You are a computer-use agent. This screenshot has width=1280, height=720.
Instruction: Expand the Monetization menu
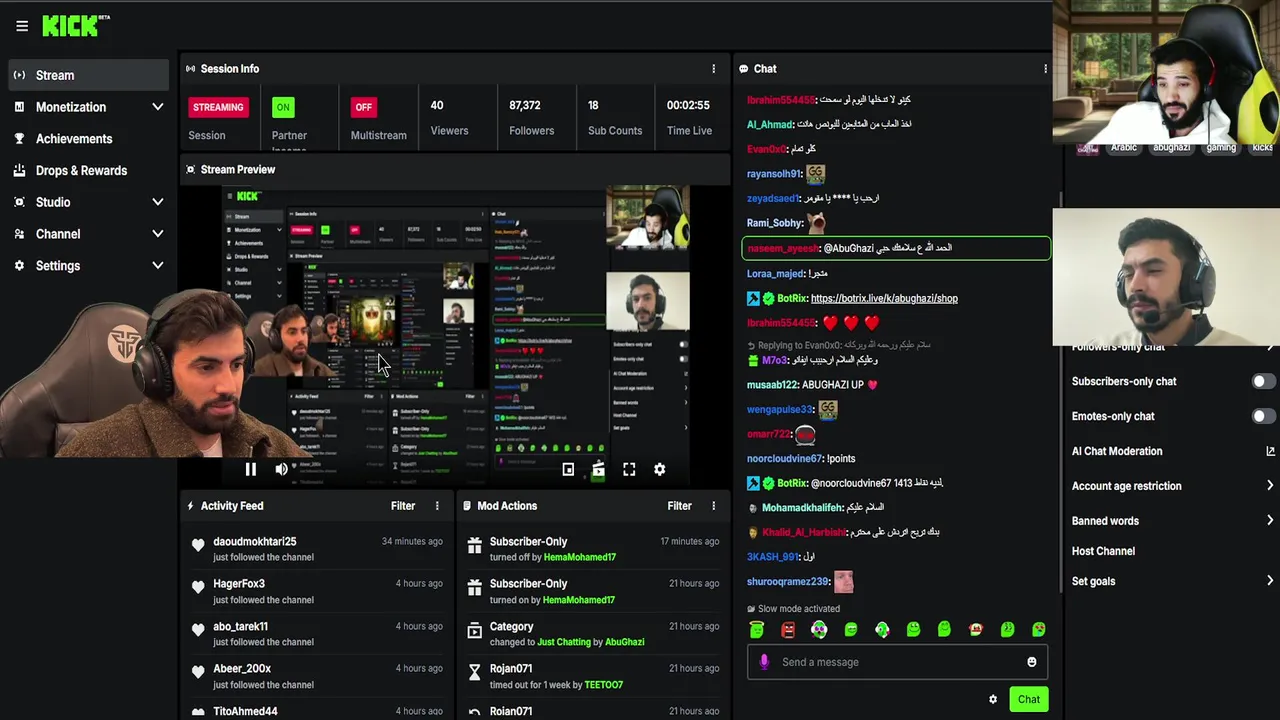(x=89, y=107)
